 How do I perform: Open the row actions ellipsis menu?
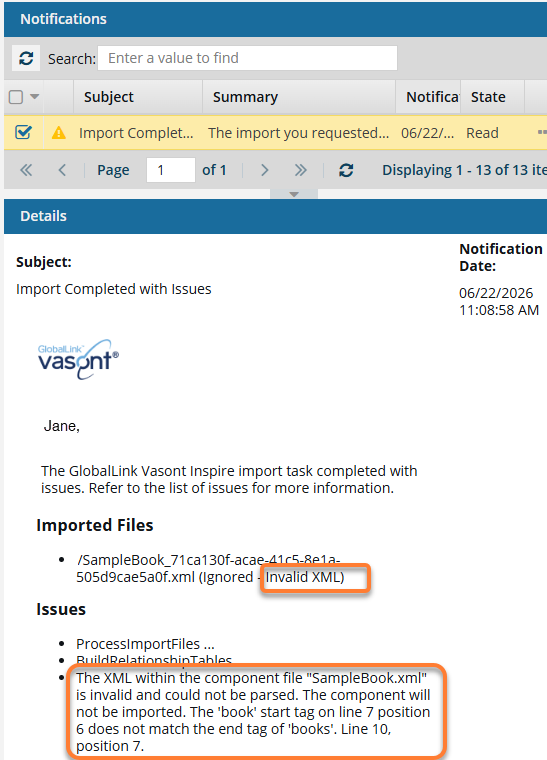542,132
